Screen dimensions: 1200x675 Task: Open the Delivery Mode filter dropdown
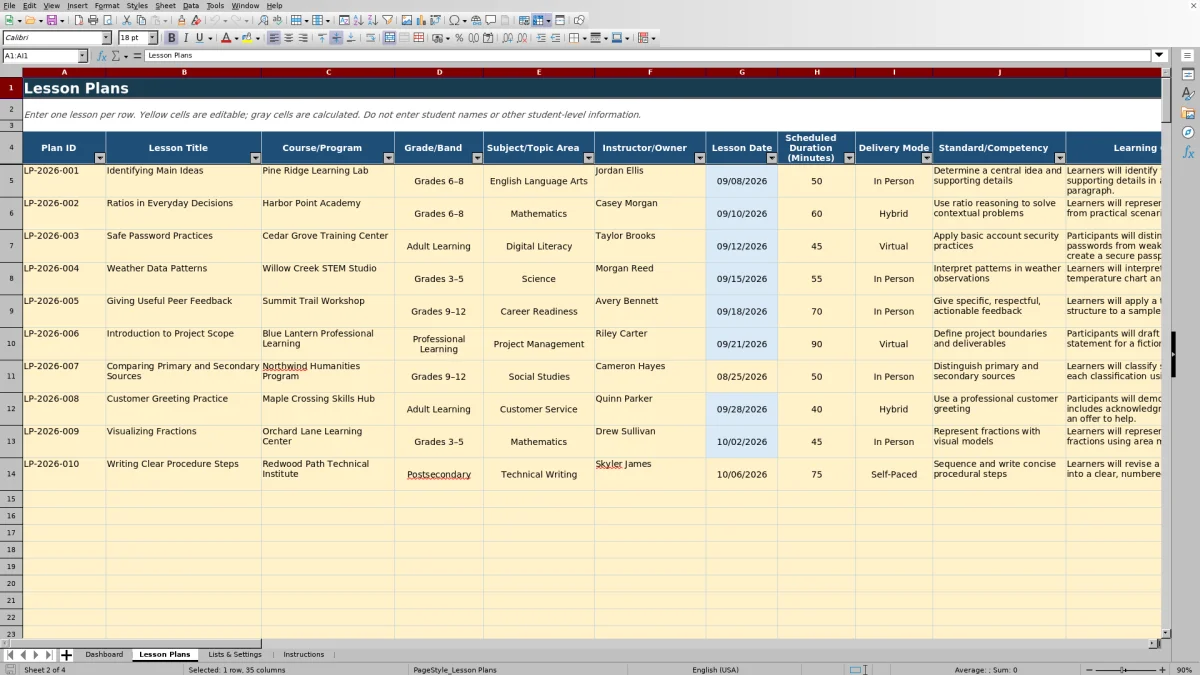[926, 158]
